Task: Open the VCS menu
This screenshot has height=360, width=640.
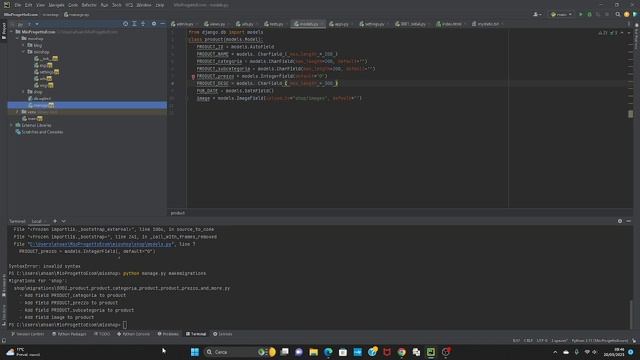Action: coord(129,5)
